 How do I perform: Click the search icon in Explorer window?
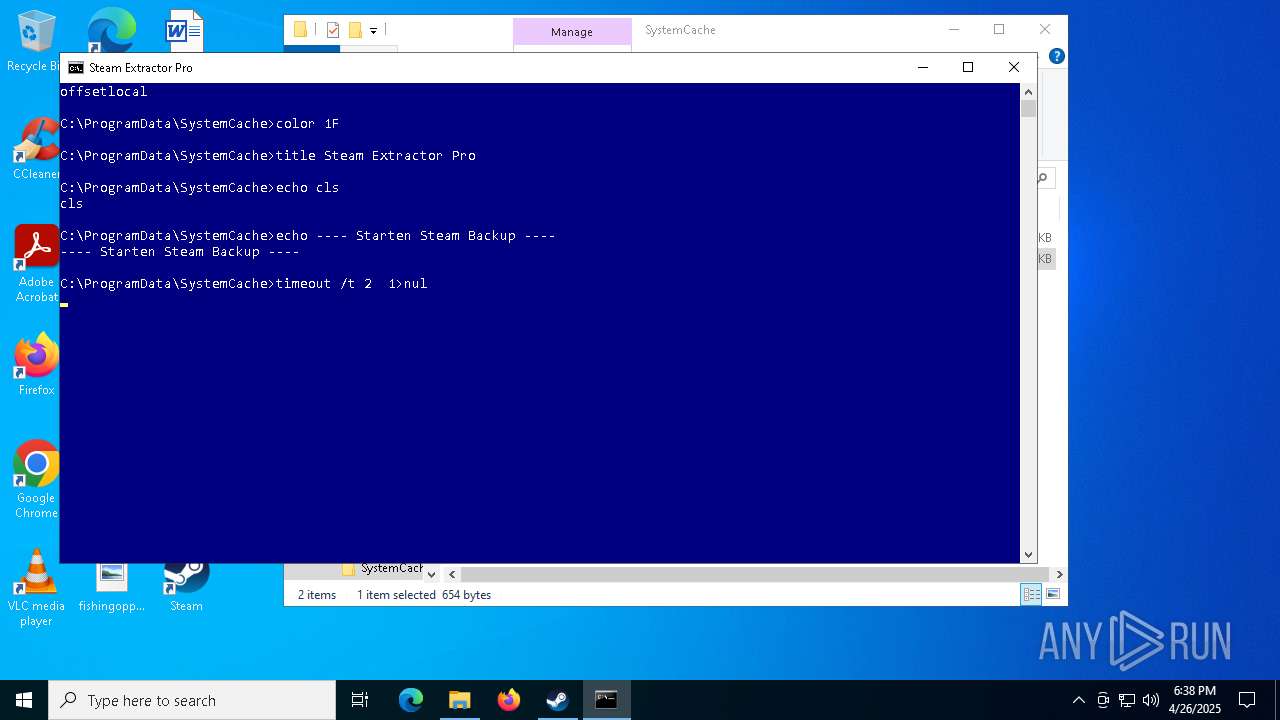click(1043, 178)
